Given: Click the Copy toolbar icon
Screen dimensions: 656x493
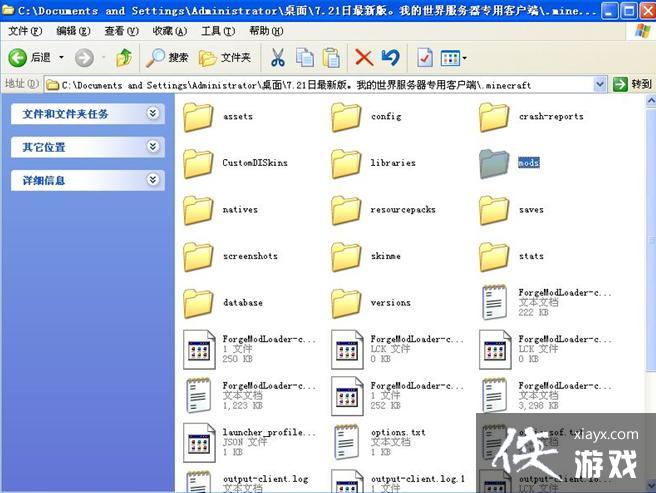Looking at the screenshot, I should click(x=304, y=58).
